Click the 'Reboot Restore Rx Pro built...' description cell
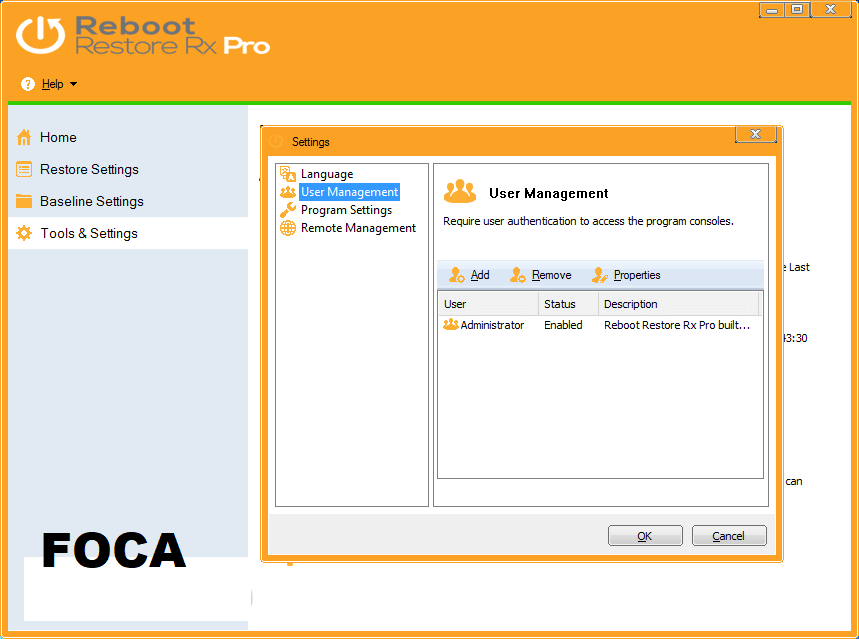859x639 pixels. click(677, 325)
